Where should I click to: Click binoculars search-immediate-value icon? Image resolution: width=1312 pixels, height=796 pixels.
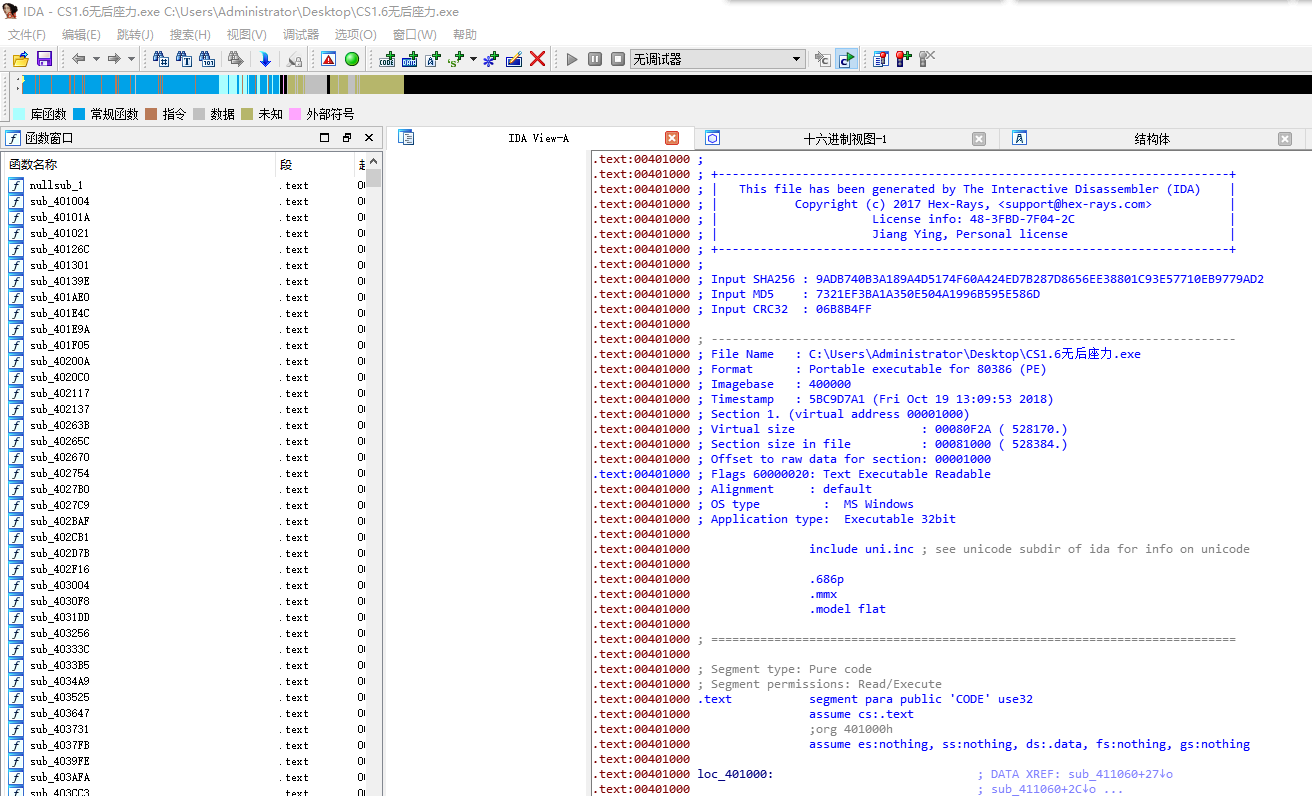(160, 59)
